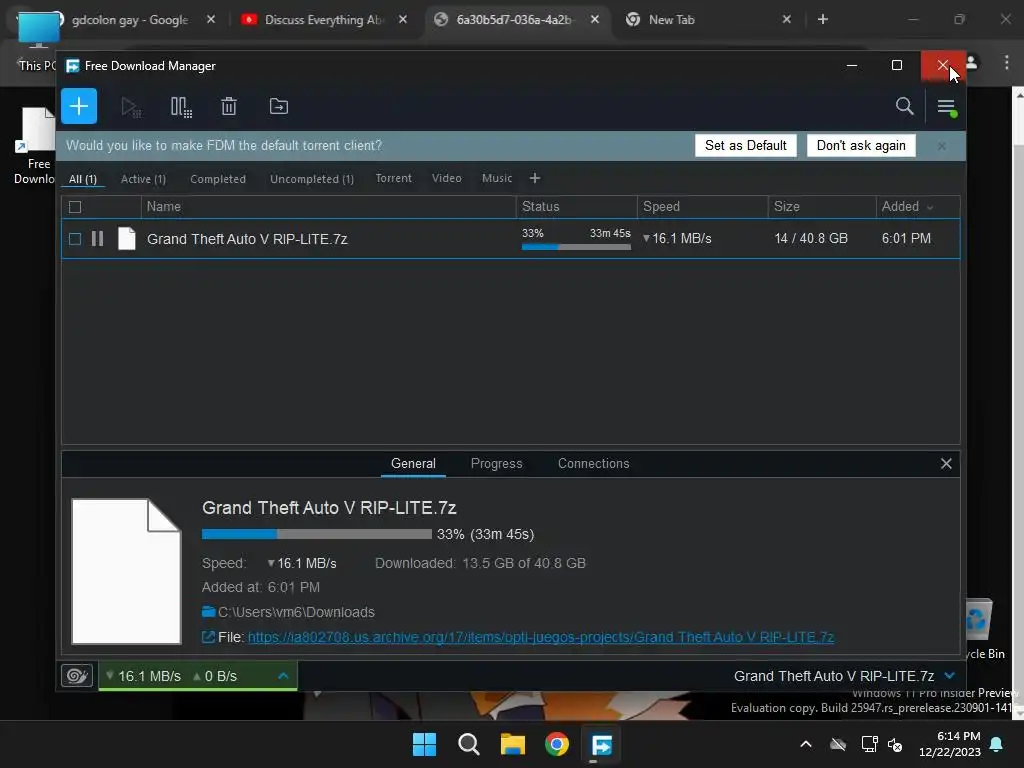Open the Windows Start menu
The height and width of the screenshot is (768, 1024).
pos(424,744)
